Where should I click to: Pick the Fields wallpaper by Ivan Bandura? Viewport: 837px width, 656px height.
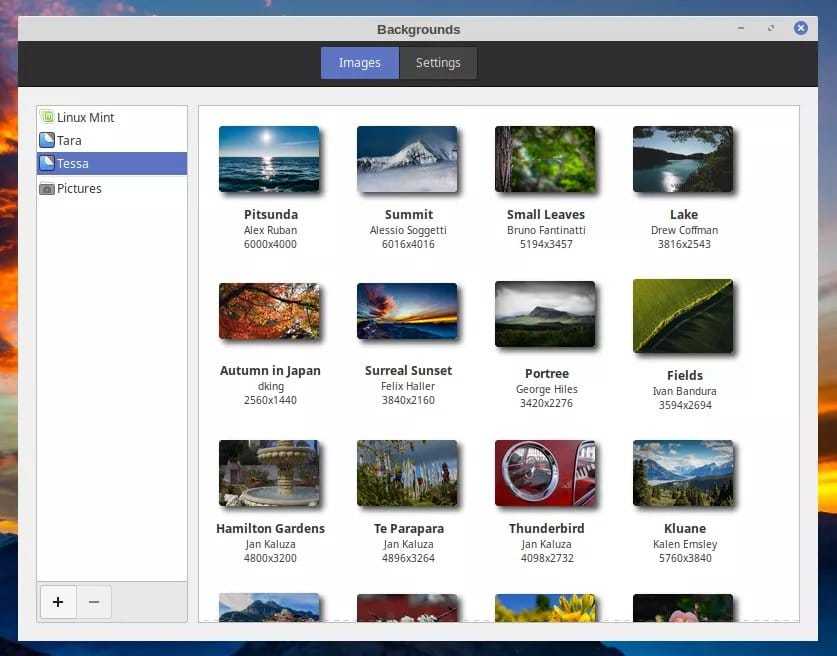(683, 316)
